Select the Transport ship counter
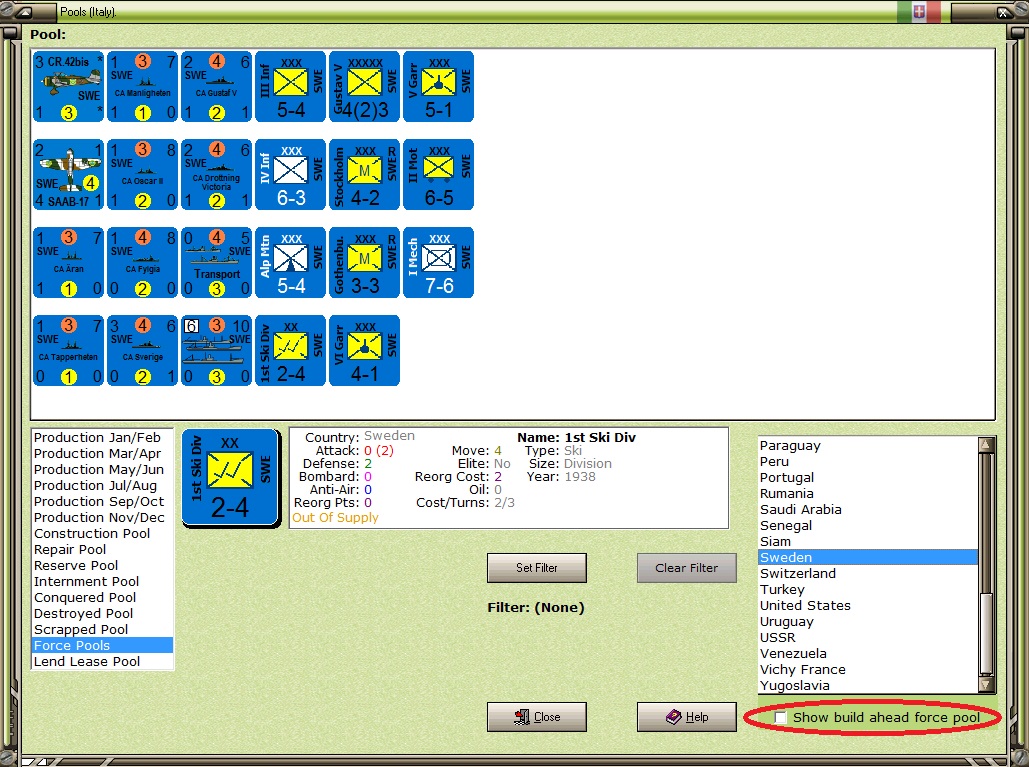The image size is (1029, 767). click(x=217, y=262)
